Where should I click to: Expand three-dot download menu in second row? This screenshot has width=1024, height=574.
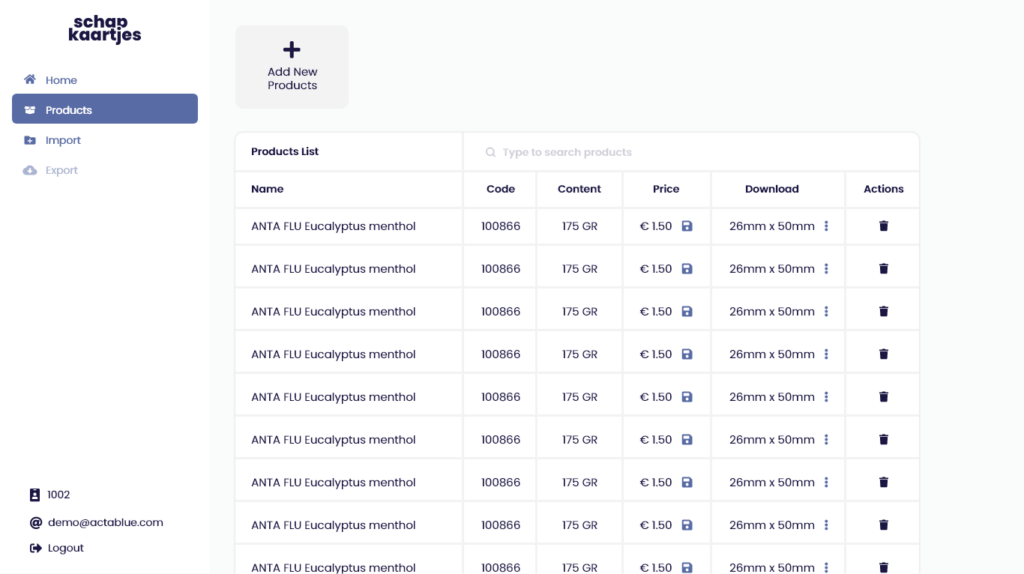(826, 269)
